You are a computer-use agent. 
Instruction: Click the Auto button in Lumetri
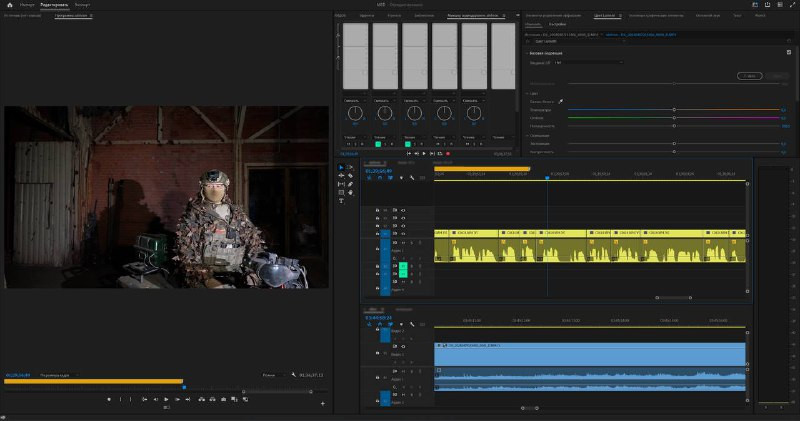tap(748, 75)
